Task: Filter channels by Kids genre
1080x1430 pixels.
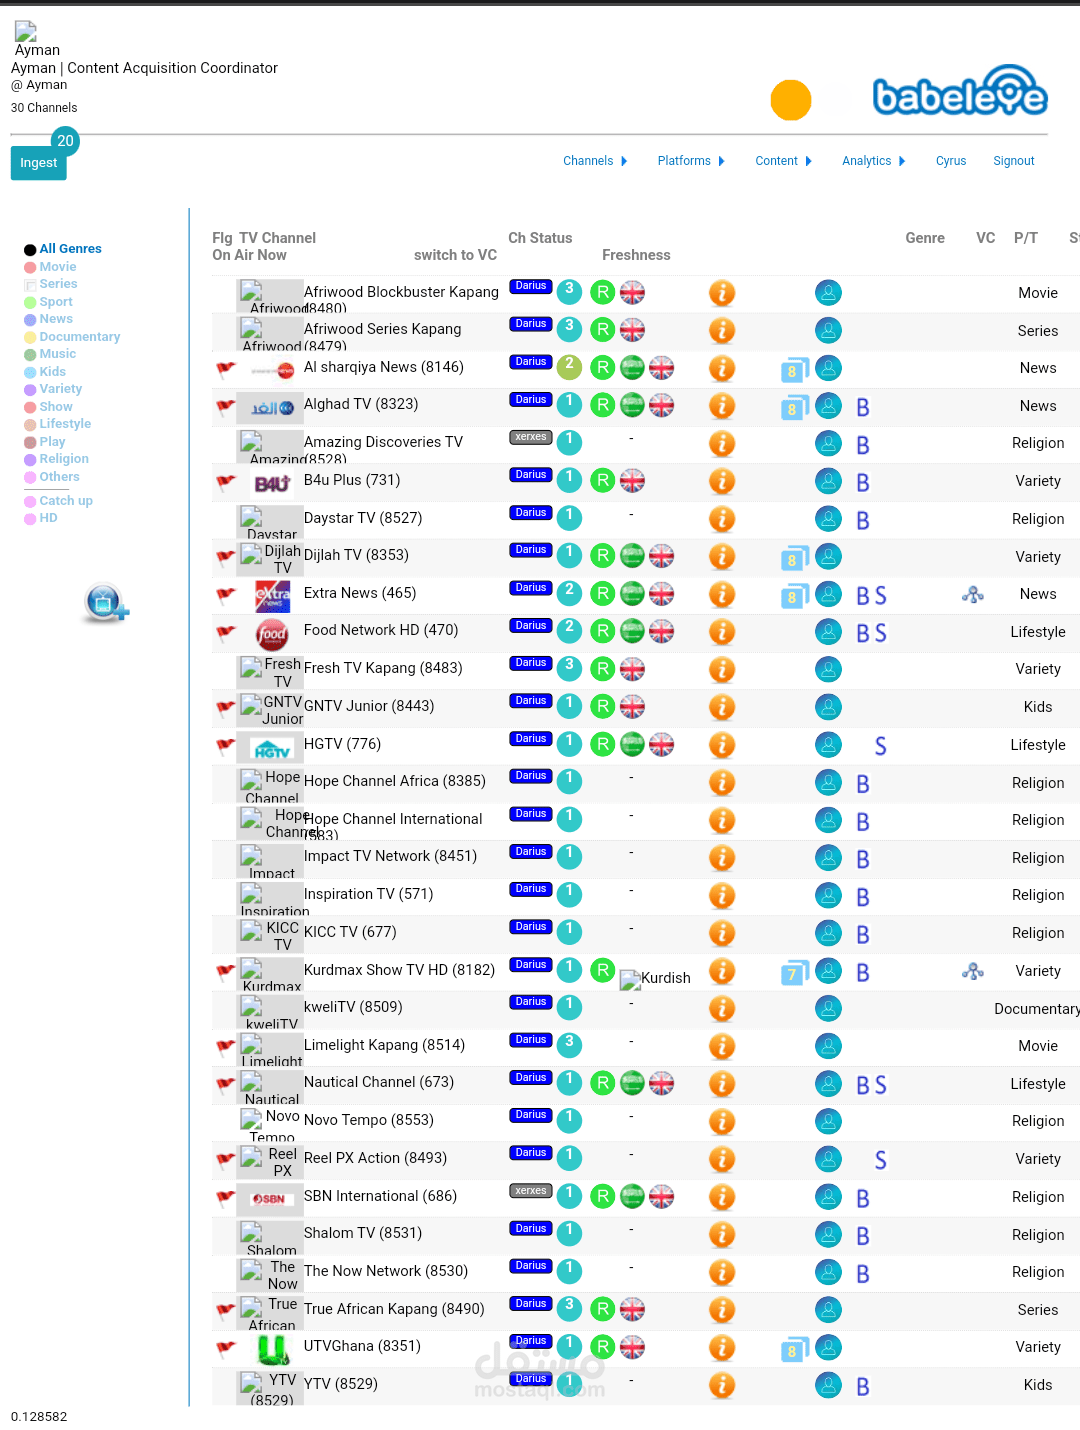Action: [x=52, y=372]
